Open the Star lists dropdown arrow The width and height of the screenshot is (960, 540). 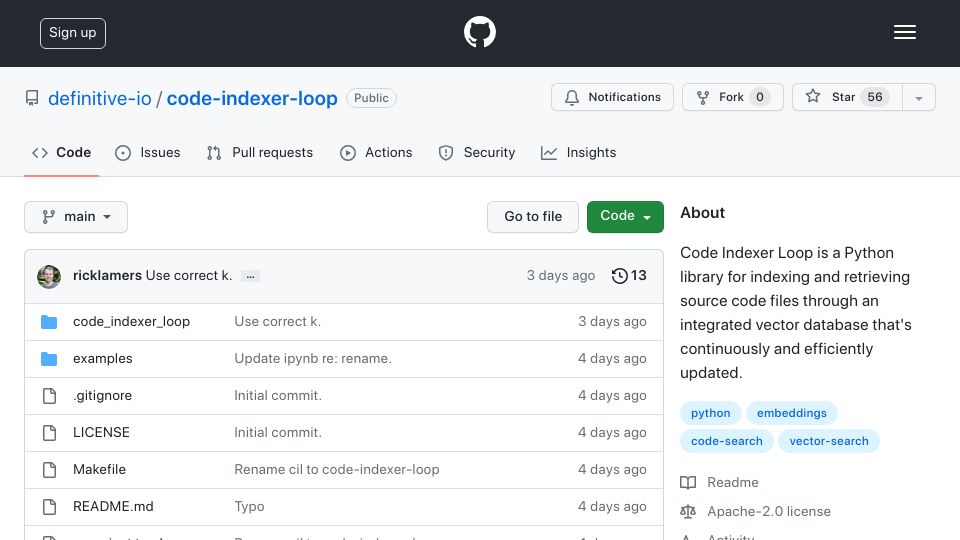coord(918,97)
